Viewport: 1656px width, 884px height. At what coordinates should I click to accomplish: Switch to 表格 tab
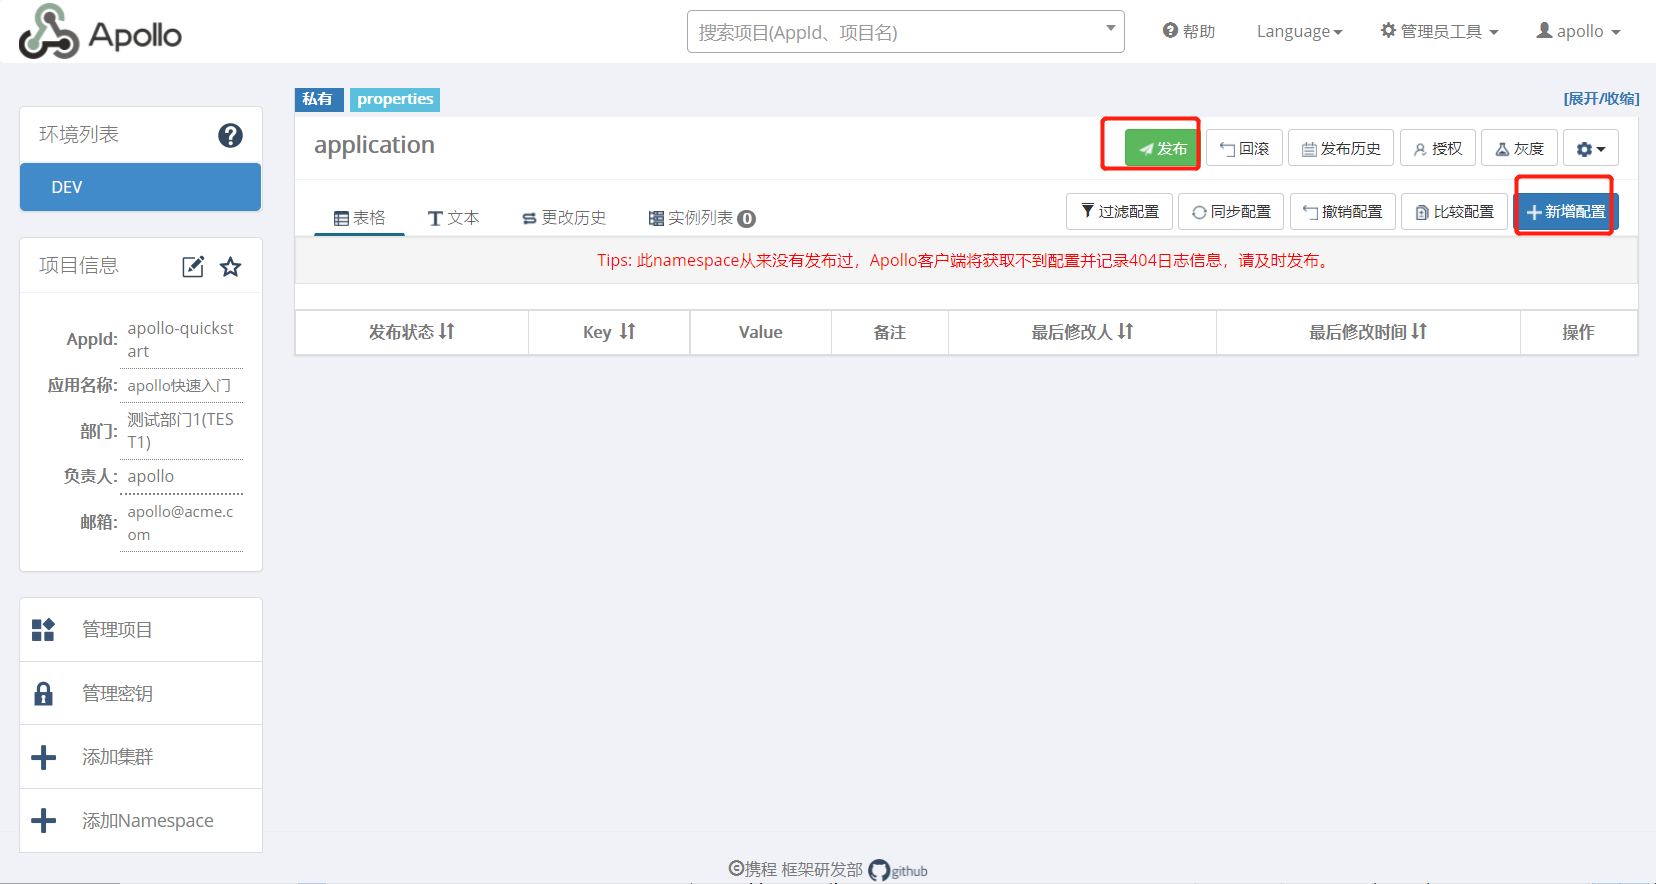tap(359, 218)
